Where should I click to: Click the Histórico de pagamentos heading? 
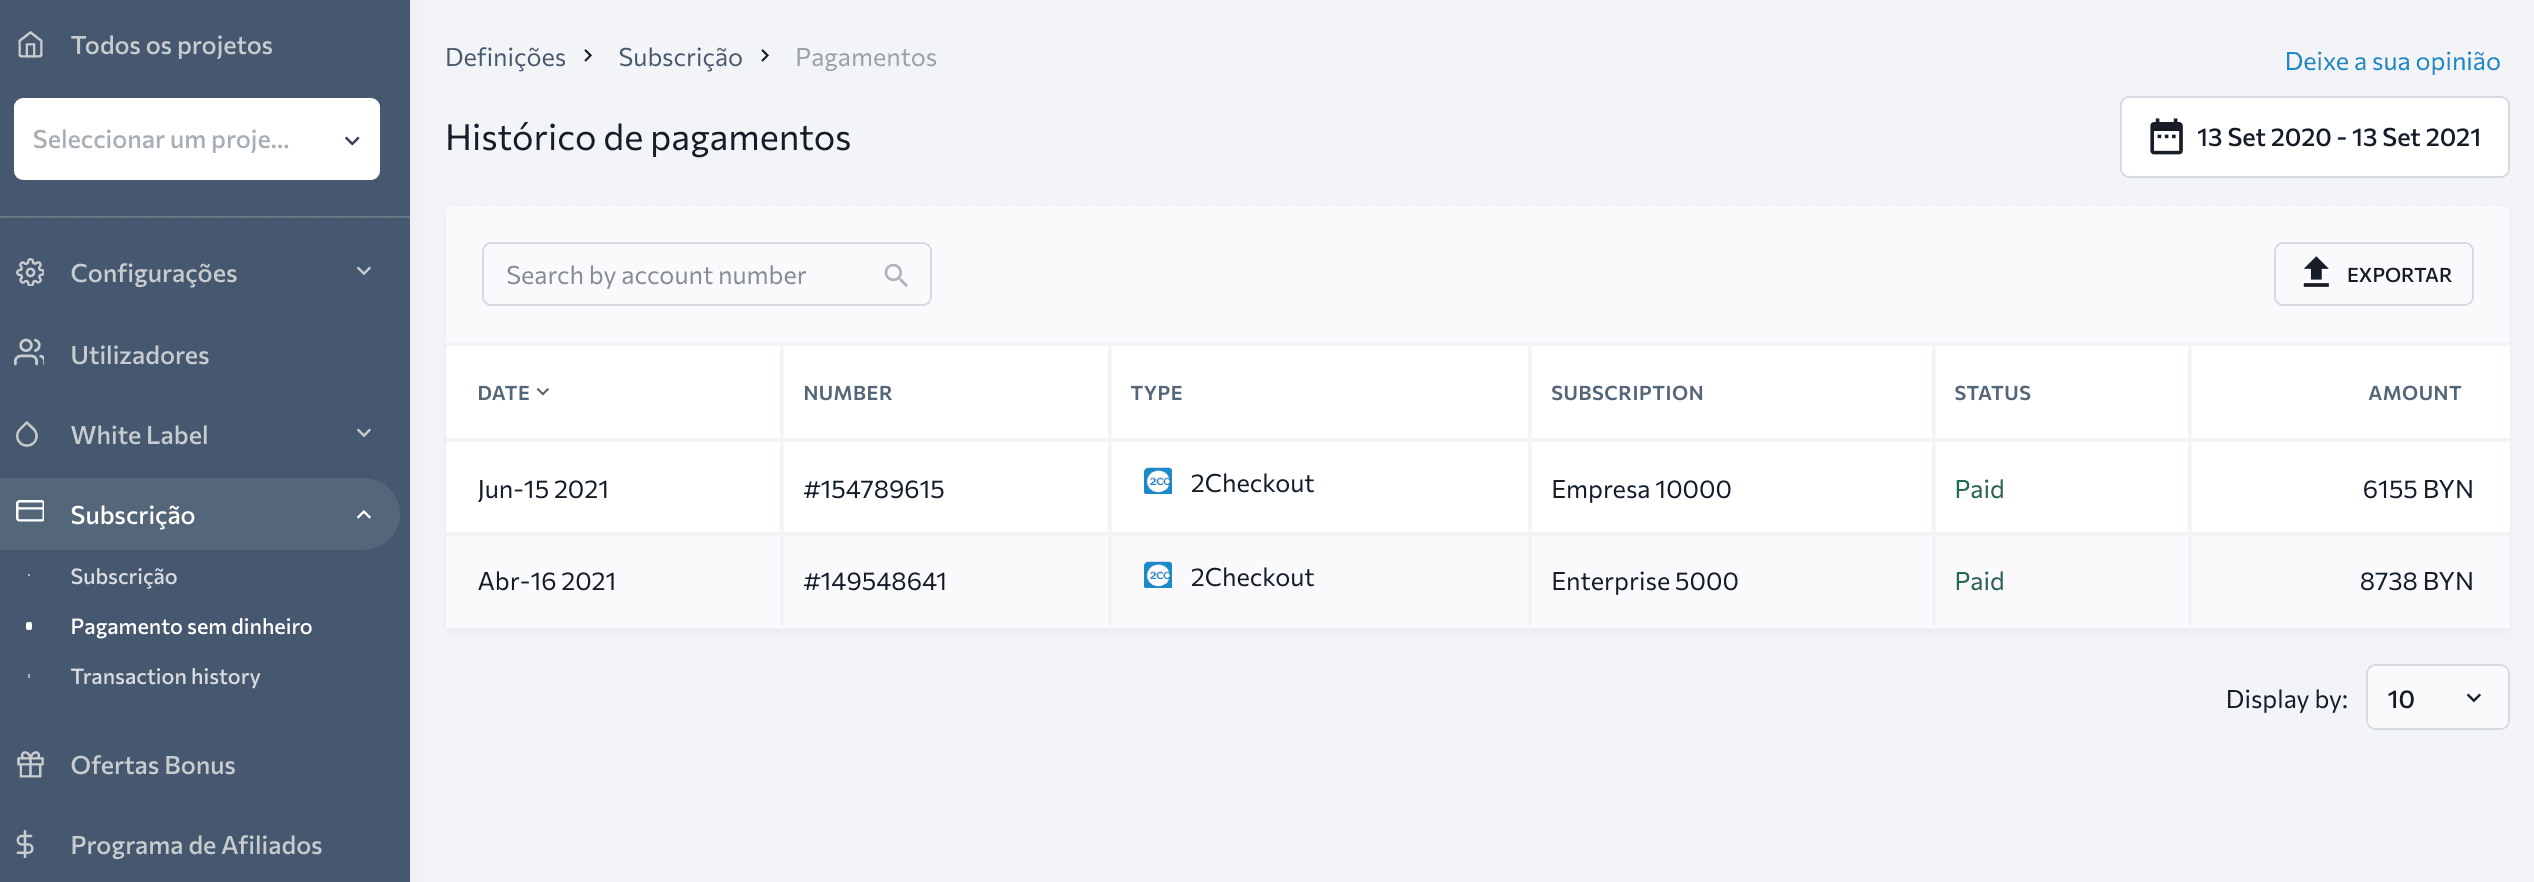[x=648, y=137]
